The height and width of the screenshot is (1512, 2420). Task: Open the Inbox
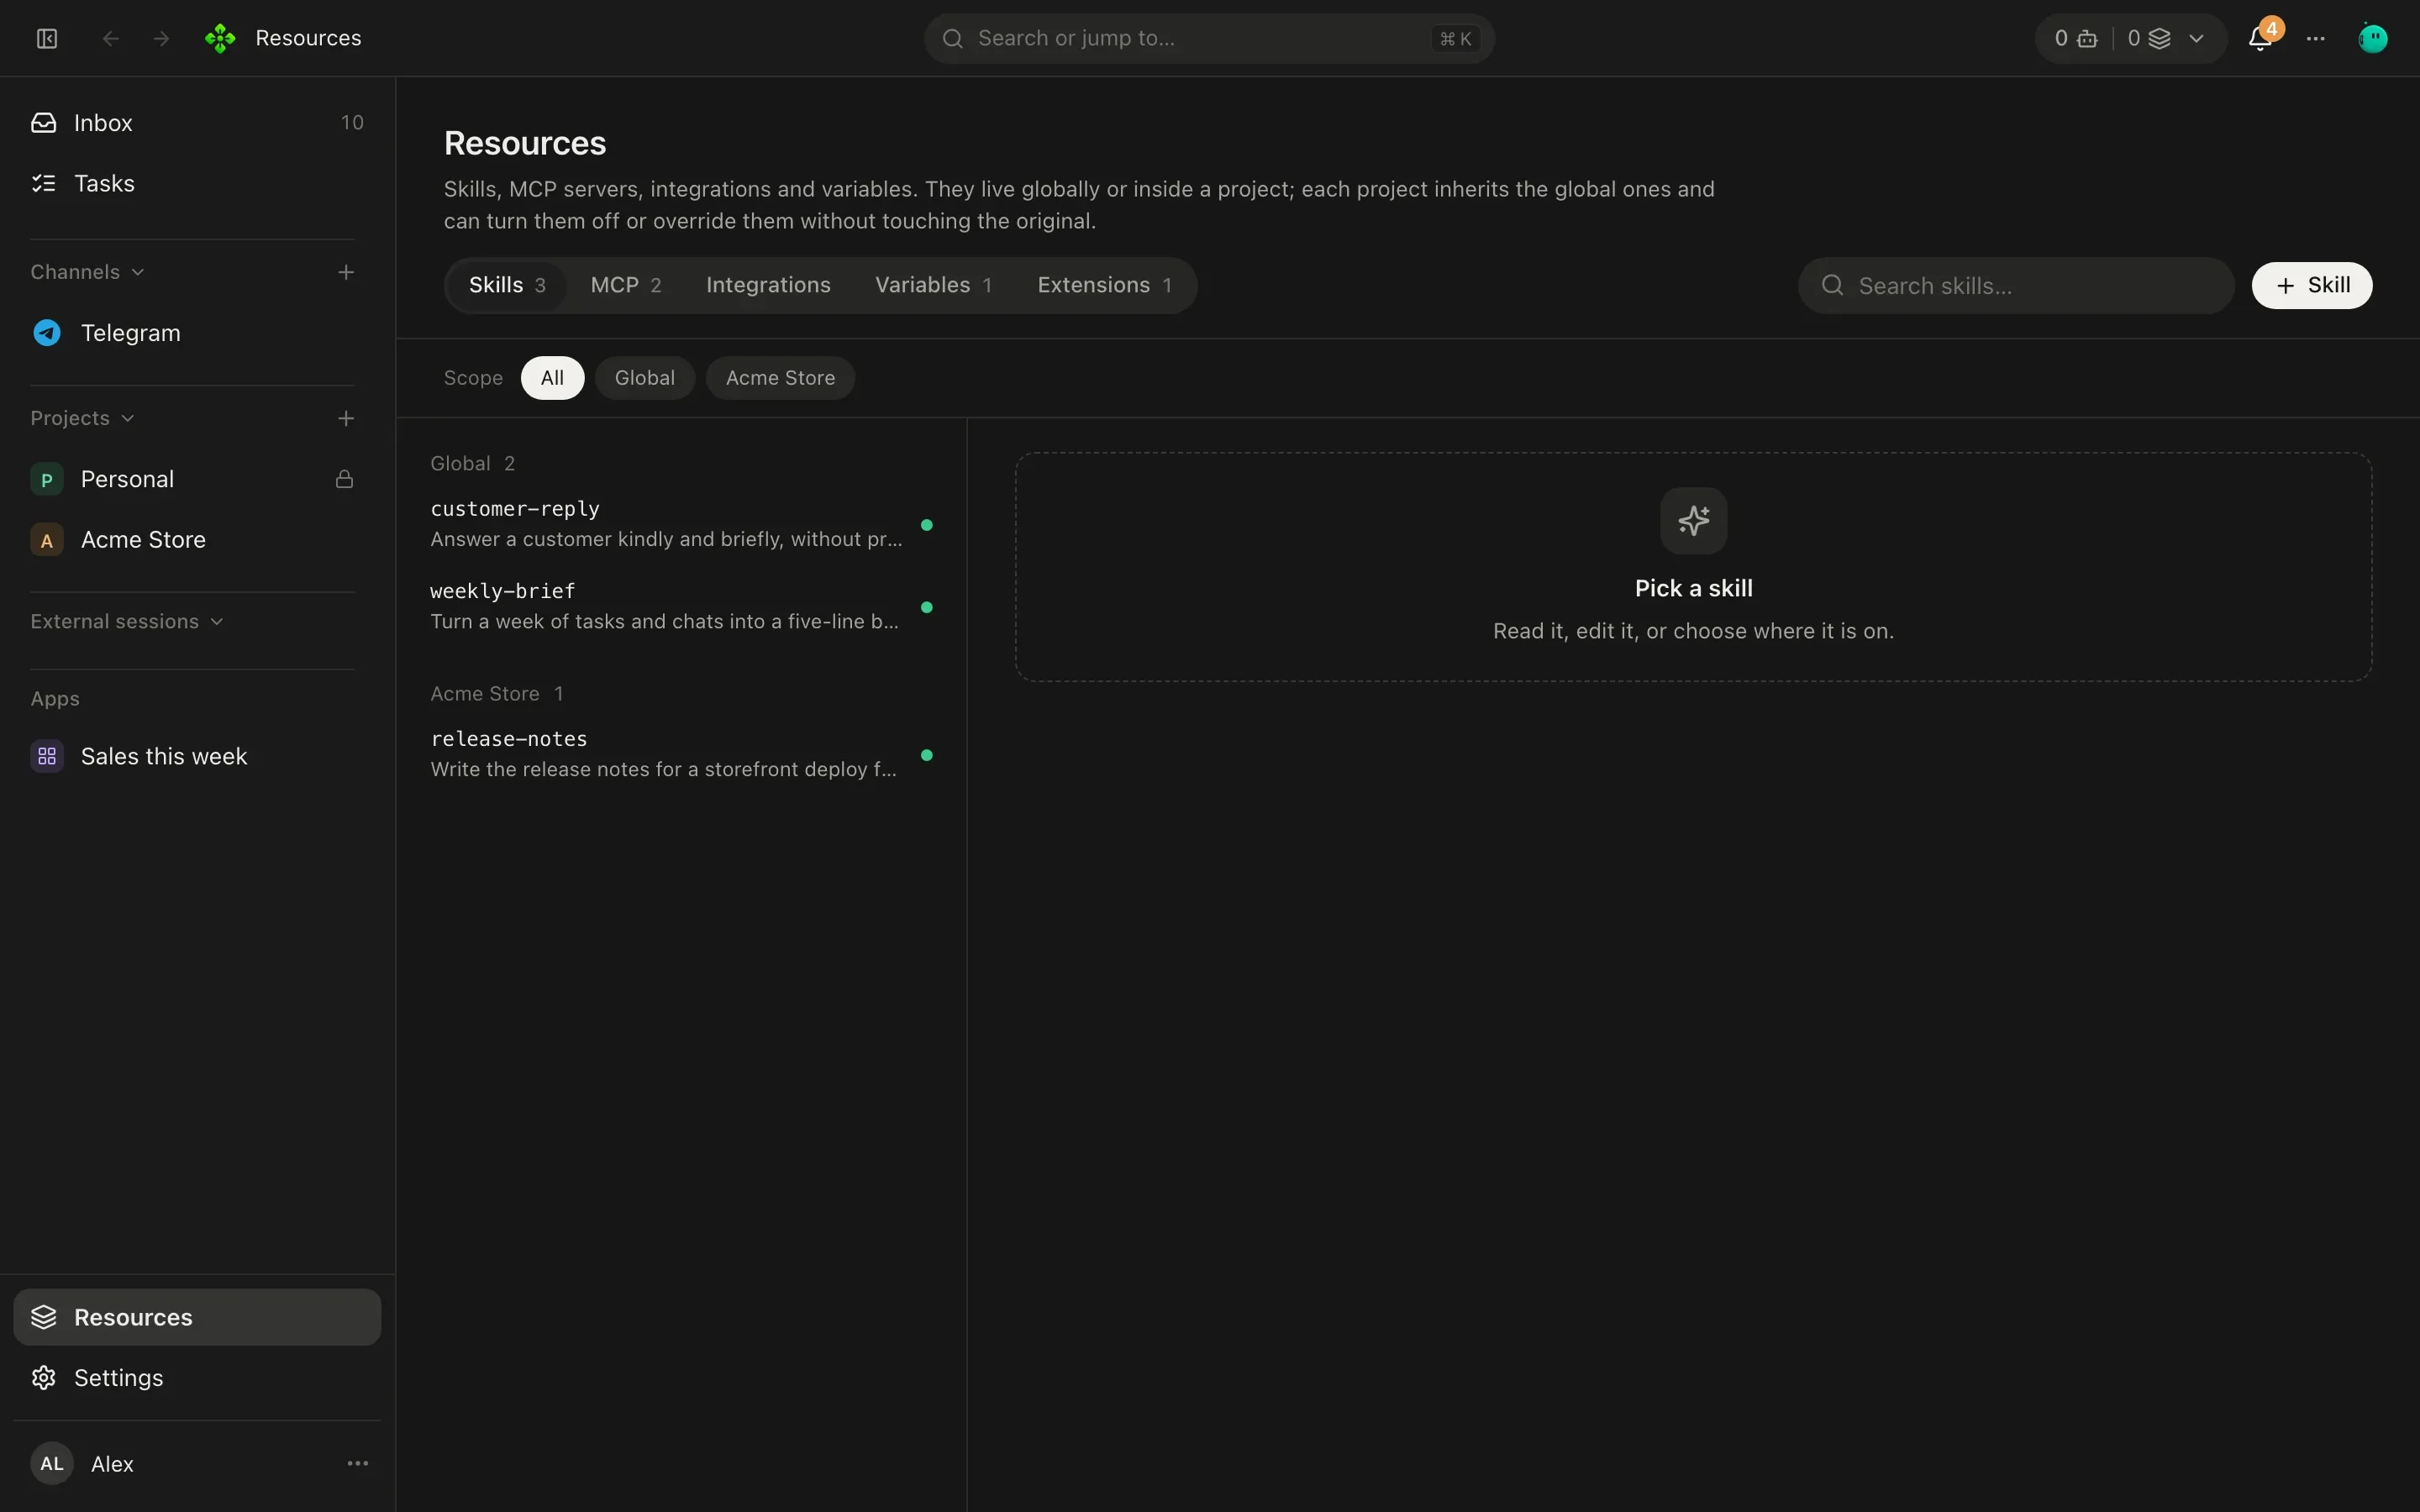(197, 122)
